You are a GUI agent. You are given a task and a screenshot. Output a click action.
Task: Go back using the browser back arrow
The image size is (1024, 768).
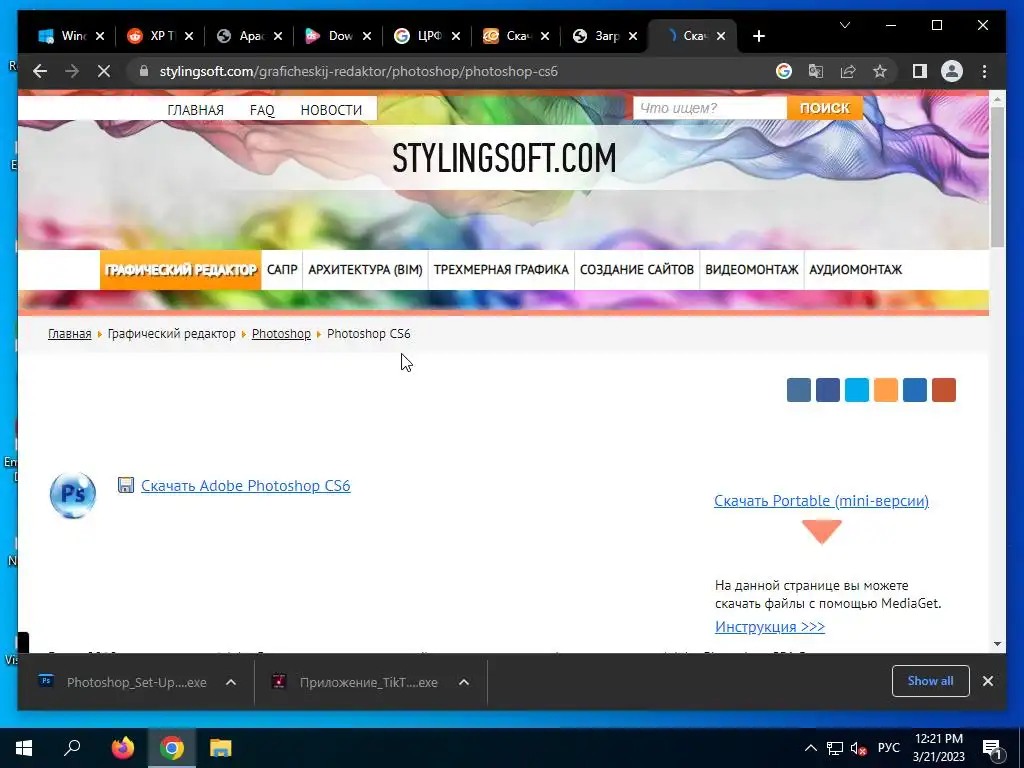coord(40,71)
